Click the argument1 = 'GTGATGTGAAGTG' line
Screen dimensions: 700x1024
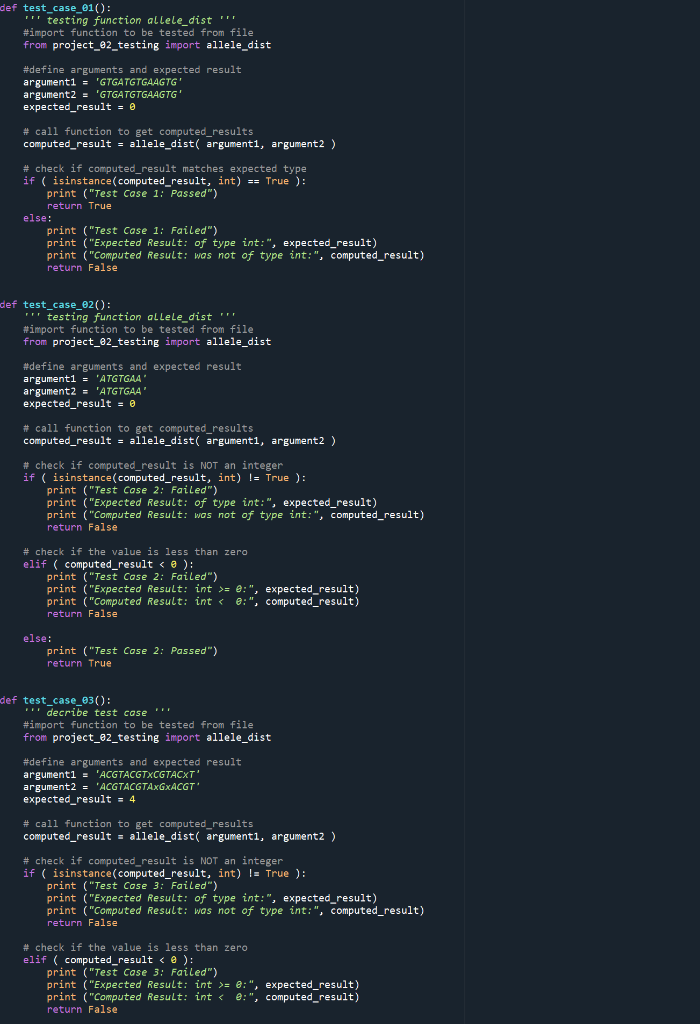pos(103,82)
